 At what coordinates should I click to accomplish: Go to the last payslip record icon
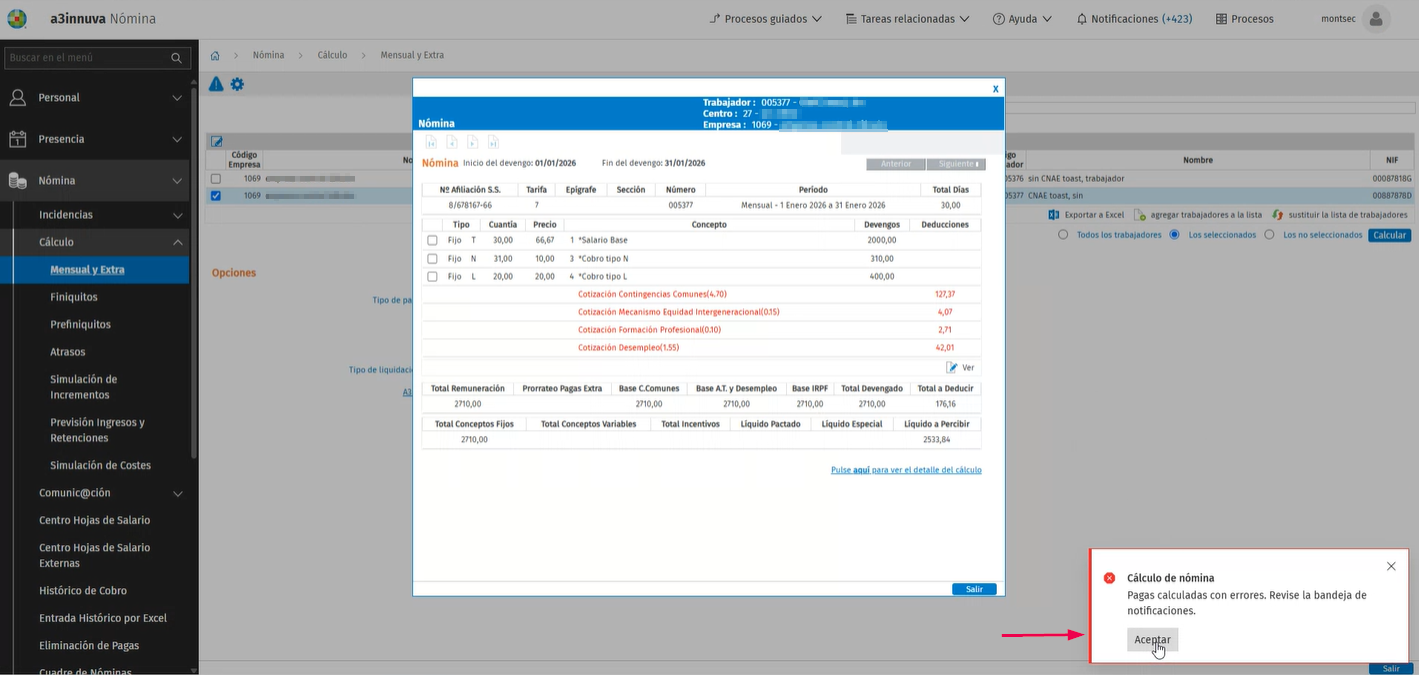coord(493,143)
